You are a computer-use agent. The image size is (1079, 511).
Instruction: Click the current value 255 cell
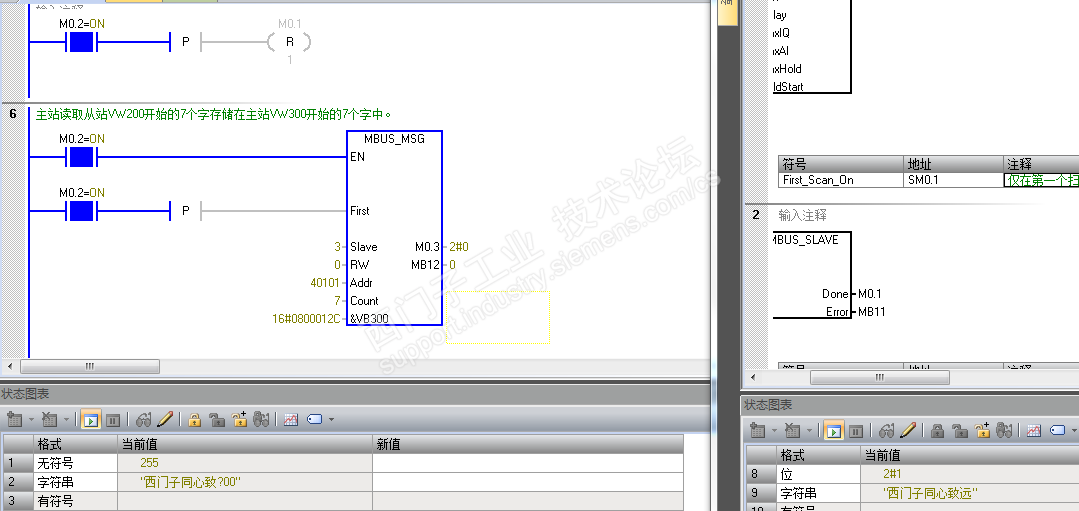pos(244,463)
